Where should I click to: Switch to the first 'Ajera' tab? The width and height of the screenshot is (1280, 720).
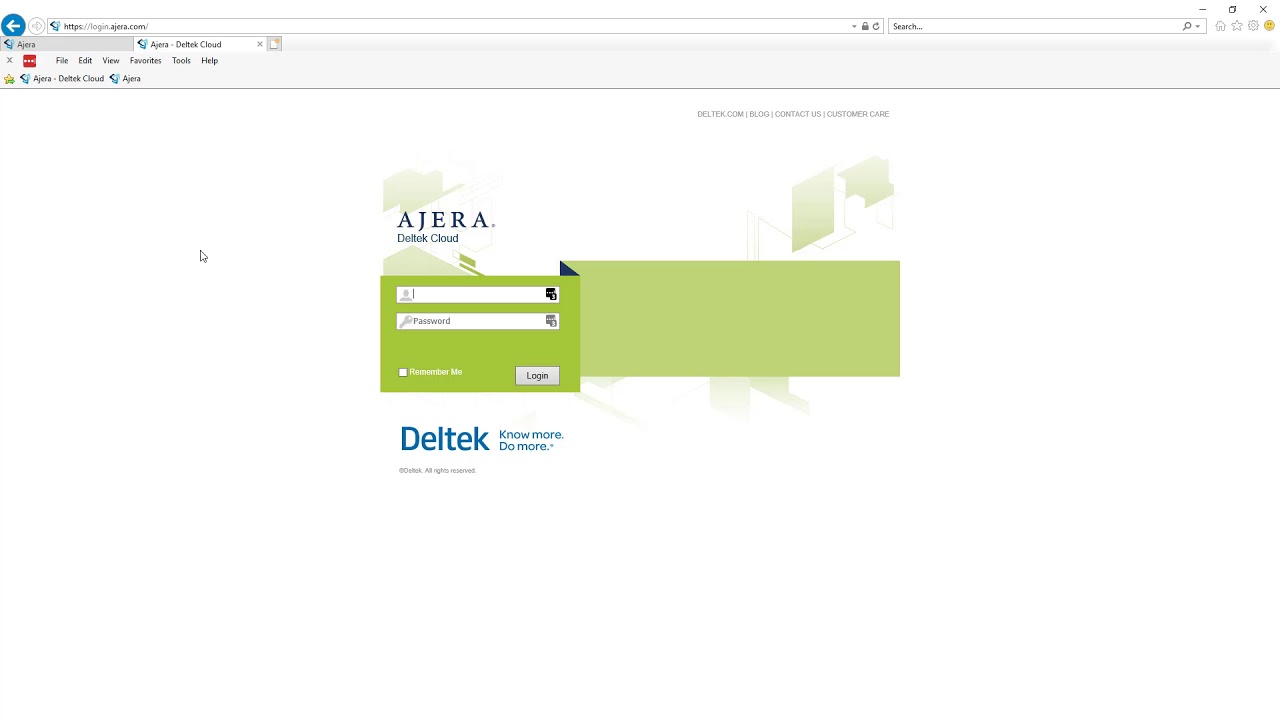click(x=66, y=44)
